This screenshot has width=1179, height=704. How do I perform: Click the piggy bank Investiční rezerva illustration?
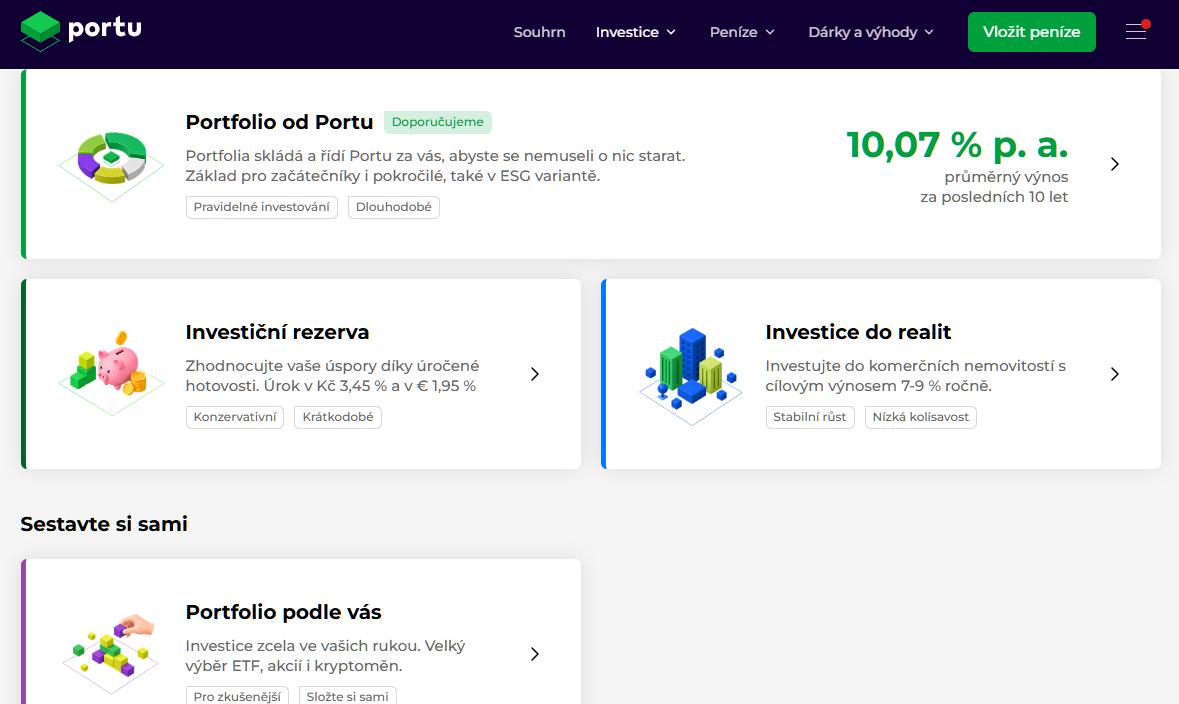point(111,373)
